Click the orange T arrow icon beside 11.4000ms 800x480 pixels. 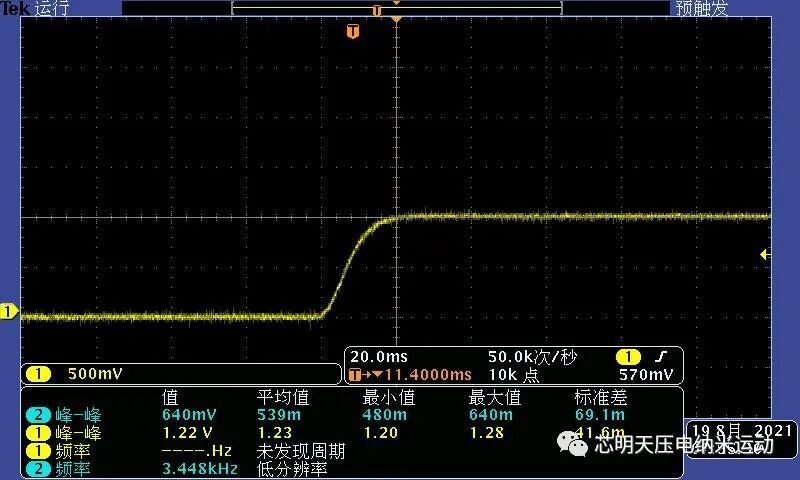point(365,375)
